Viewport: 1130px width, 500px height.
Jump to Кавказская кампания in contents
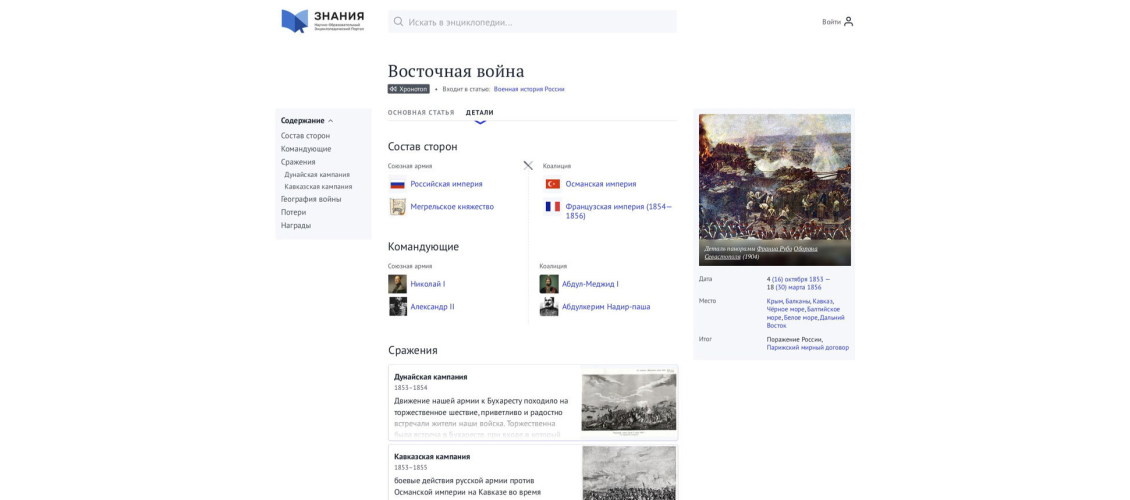(318, 187)
